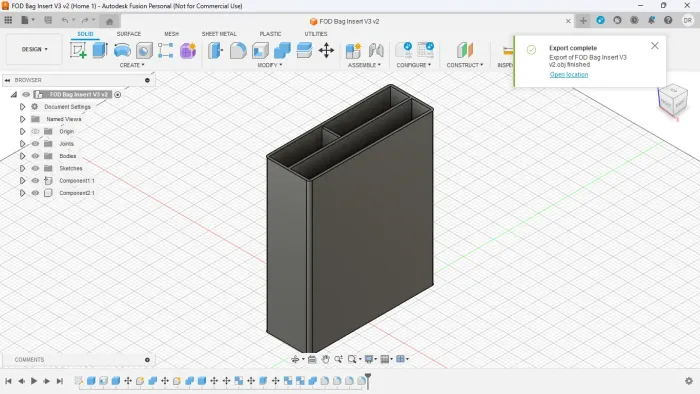Undo the last action

click(x=65, y=20)
